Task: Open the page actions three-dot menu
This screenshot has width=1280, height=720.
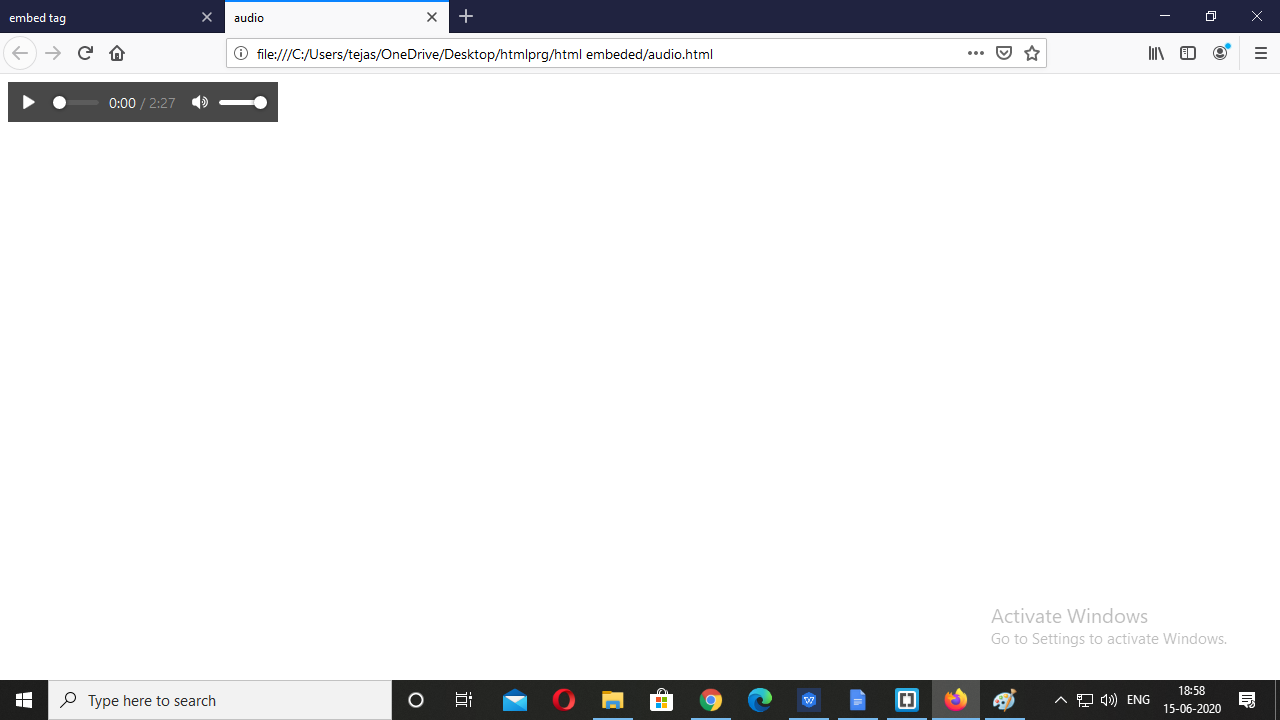Action: tap(975, 54)
